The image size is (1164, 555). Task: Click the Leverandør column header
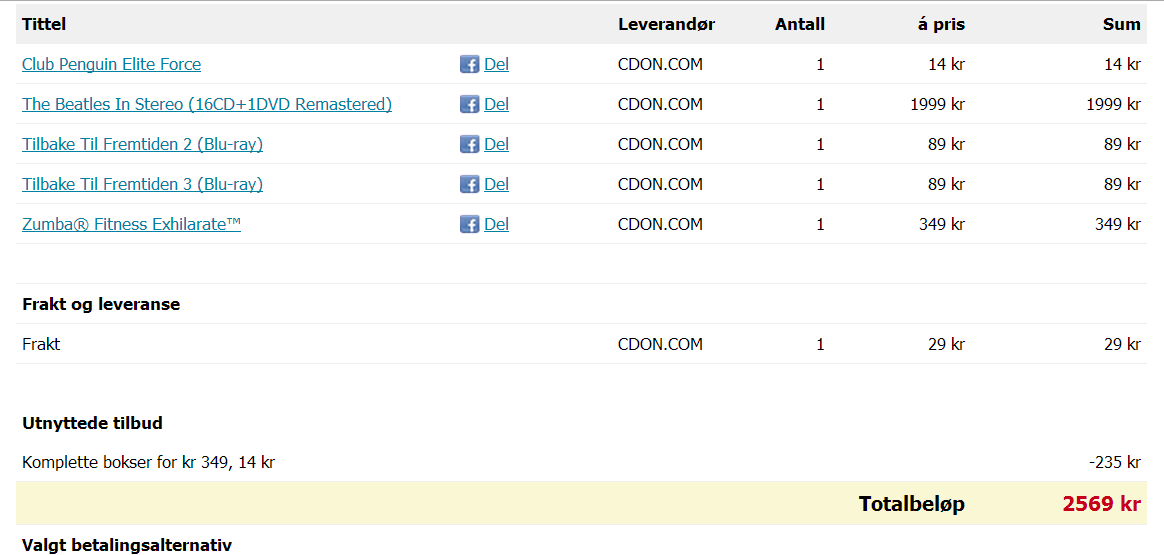[x=666, y=24]
